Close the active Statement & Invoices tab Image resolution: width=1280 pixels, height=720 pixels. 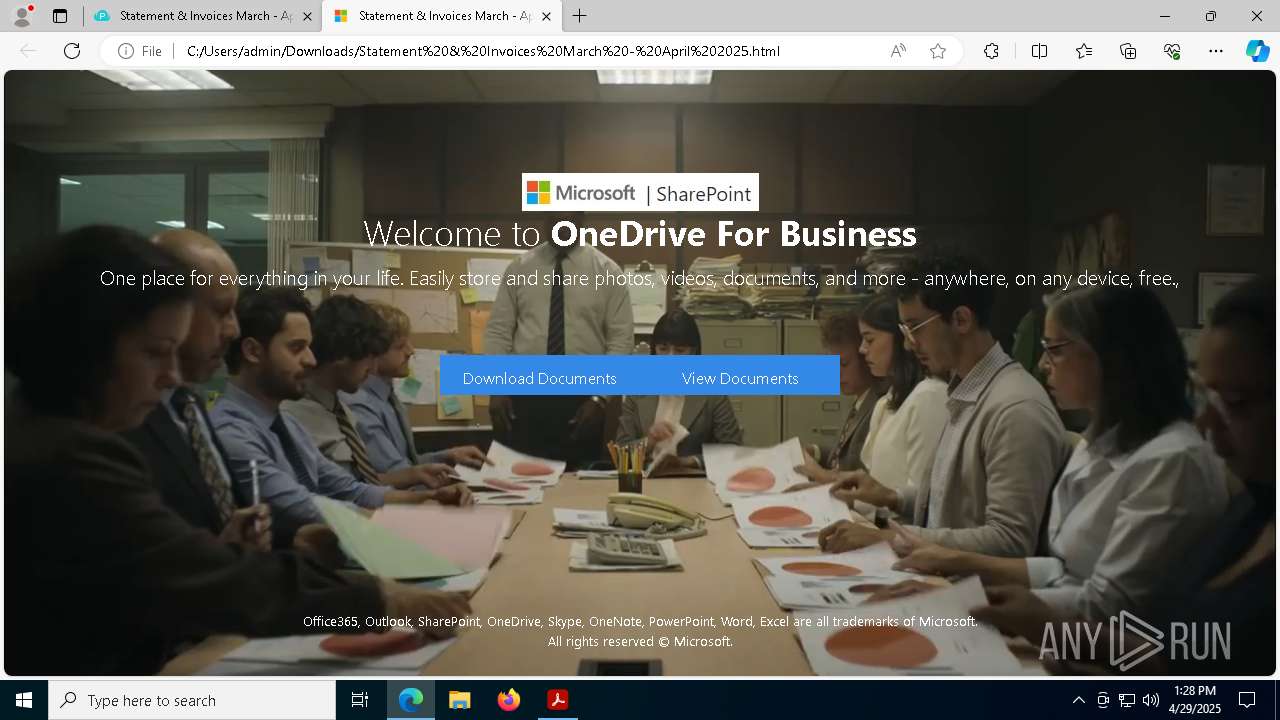[546, 16]
